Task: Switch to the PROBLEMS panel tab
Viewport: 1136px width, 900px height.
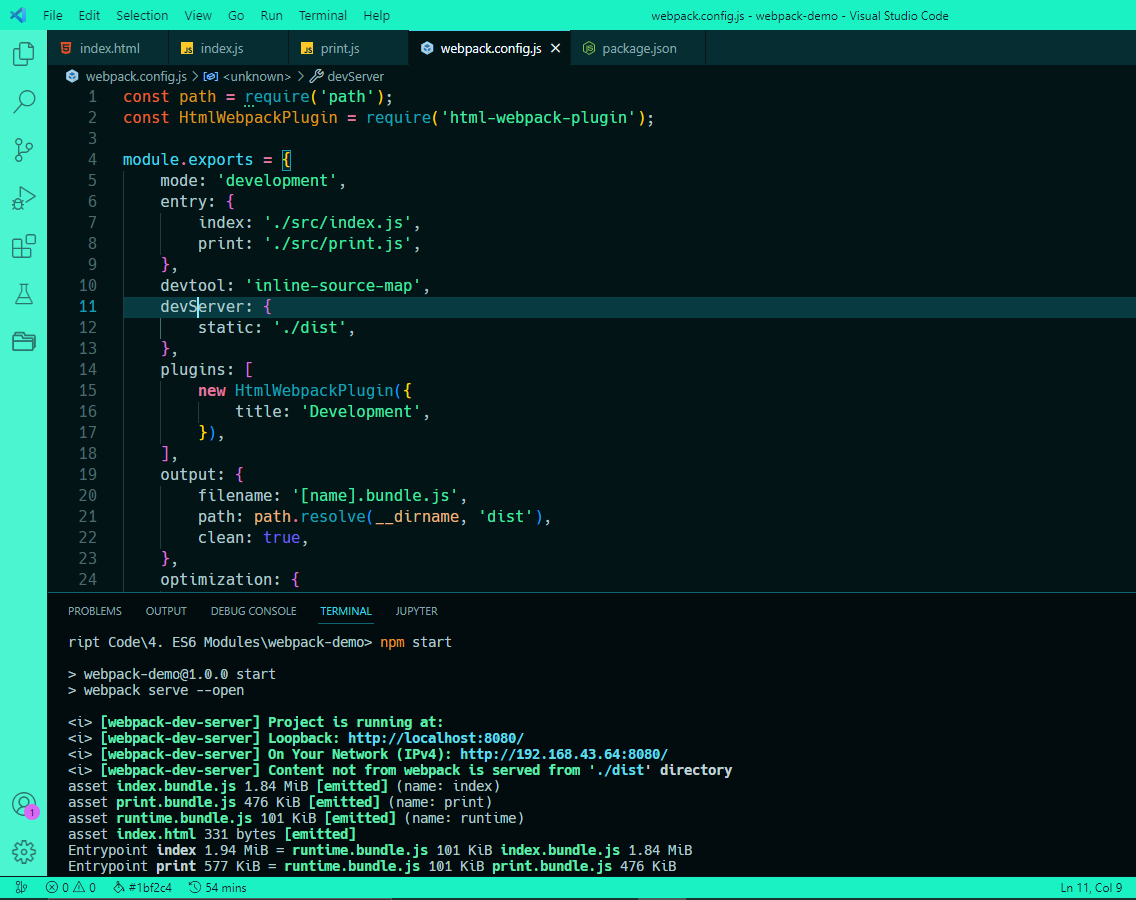Action: coord(95,611)
